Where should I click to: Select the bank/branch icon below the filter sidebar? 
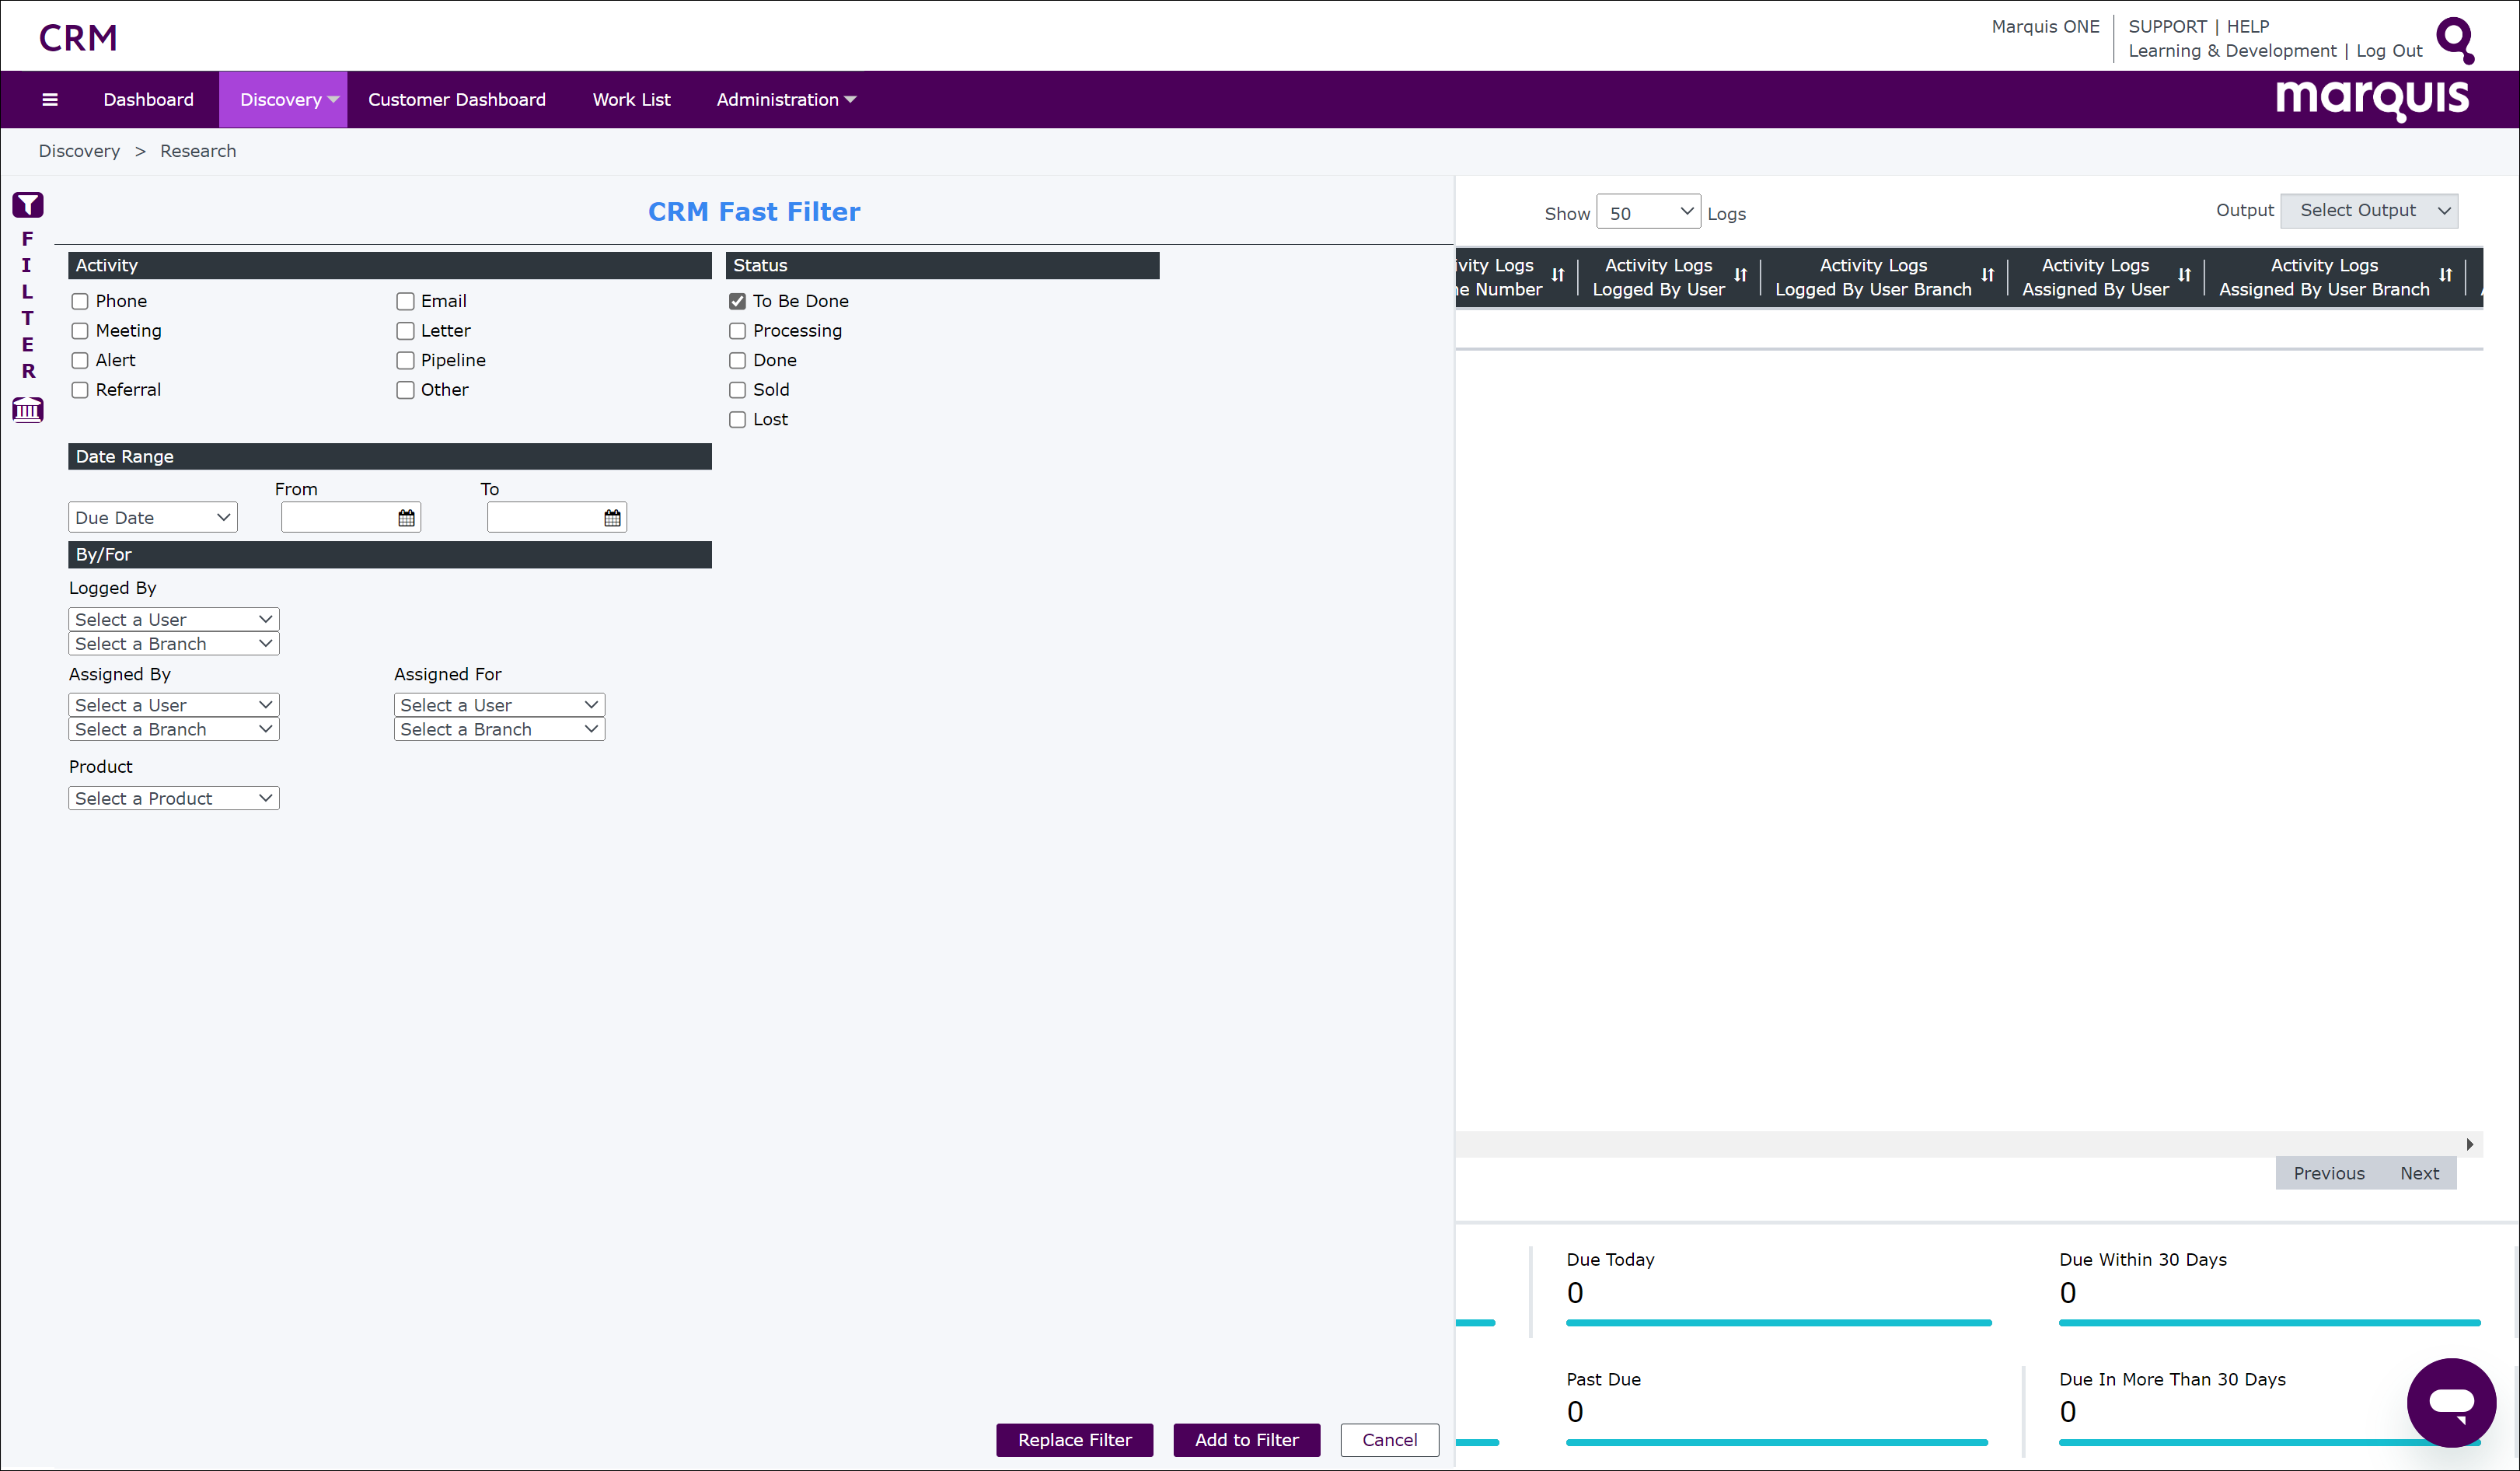27,409
